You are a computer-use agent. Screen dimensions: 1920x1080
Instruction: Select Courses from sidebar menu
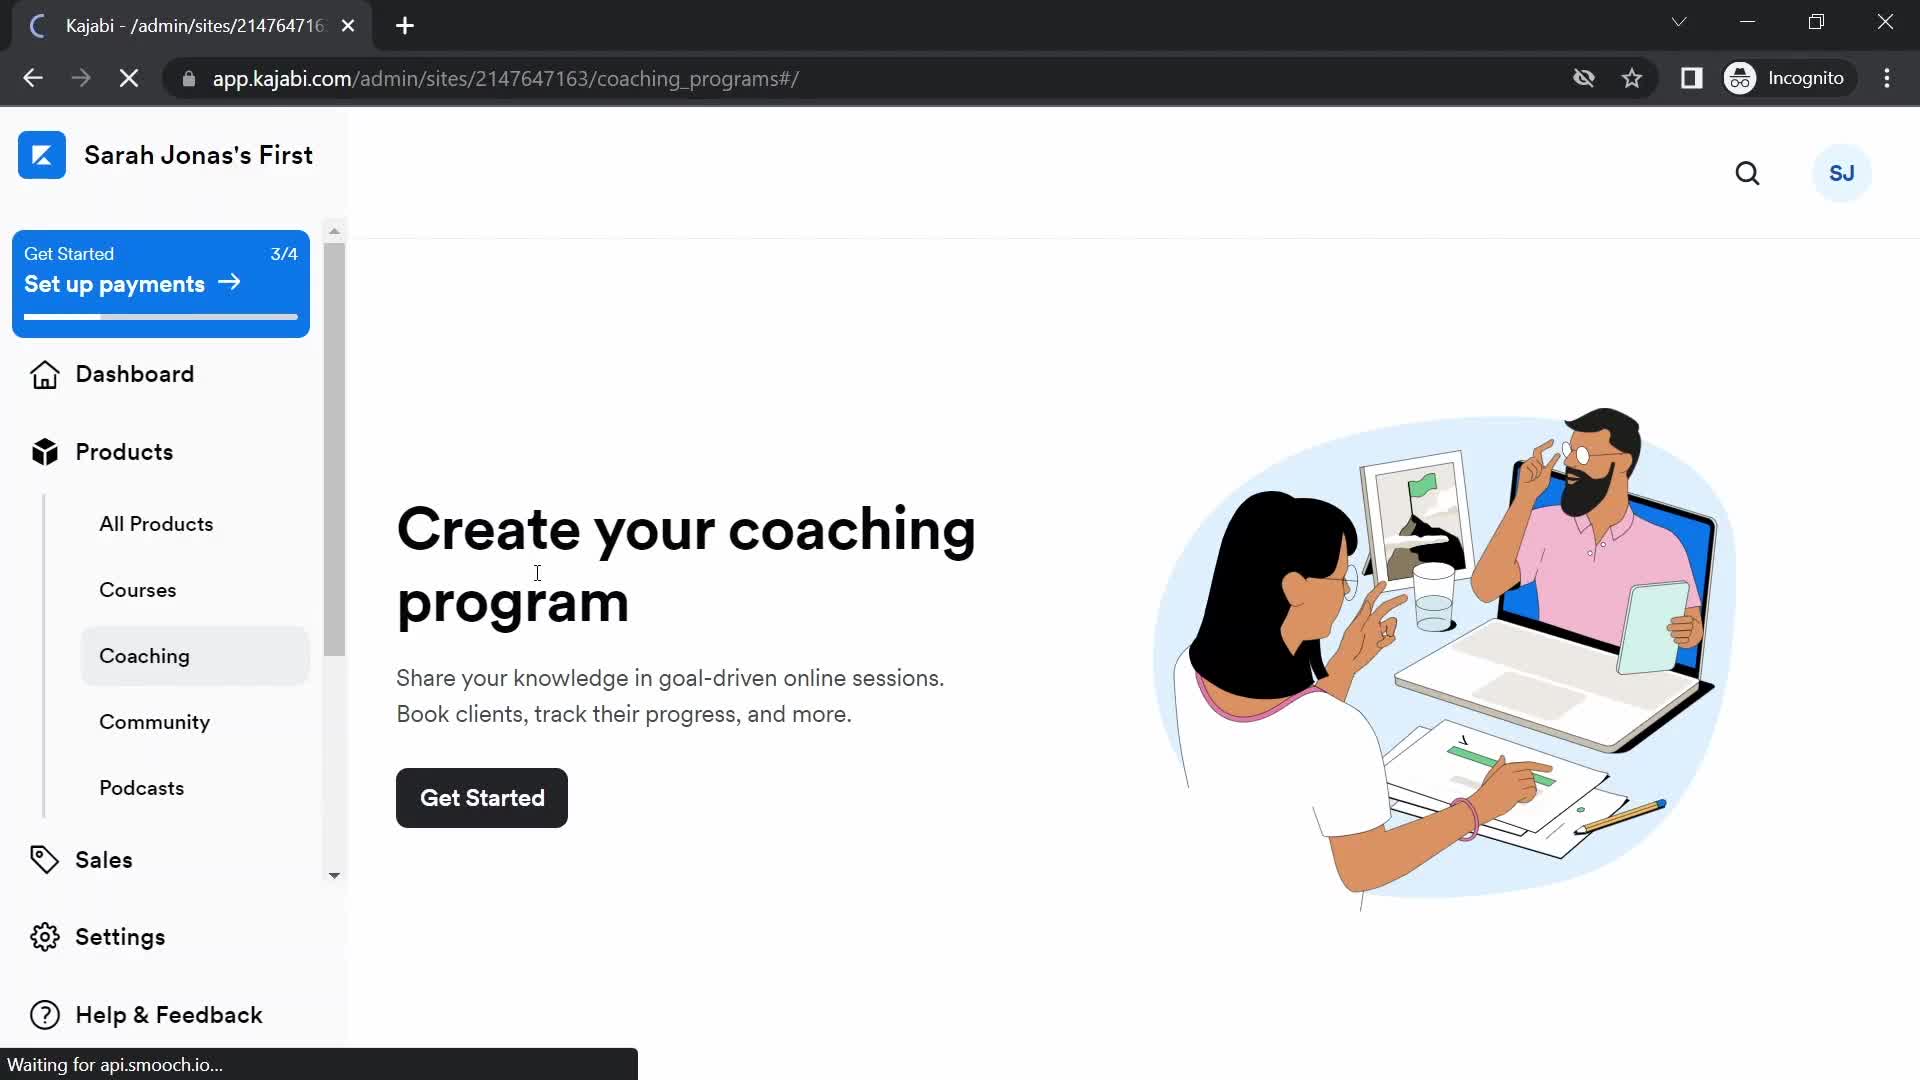pyautogui.click(x=138, y=589)
